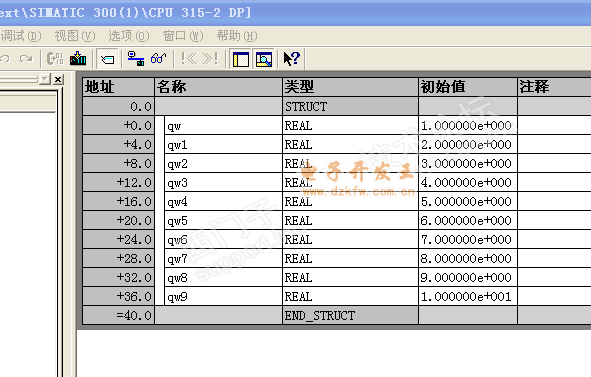591x377 pixels.
Task: Click the Redo arrow icon
Action: 26,59
